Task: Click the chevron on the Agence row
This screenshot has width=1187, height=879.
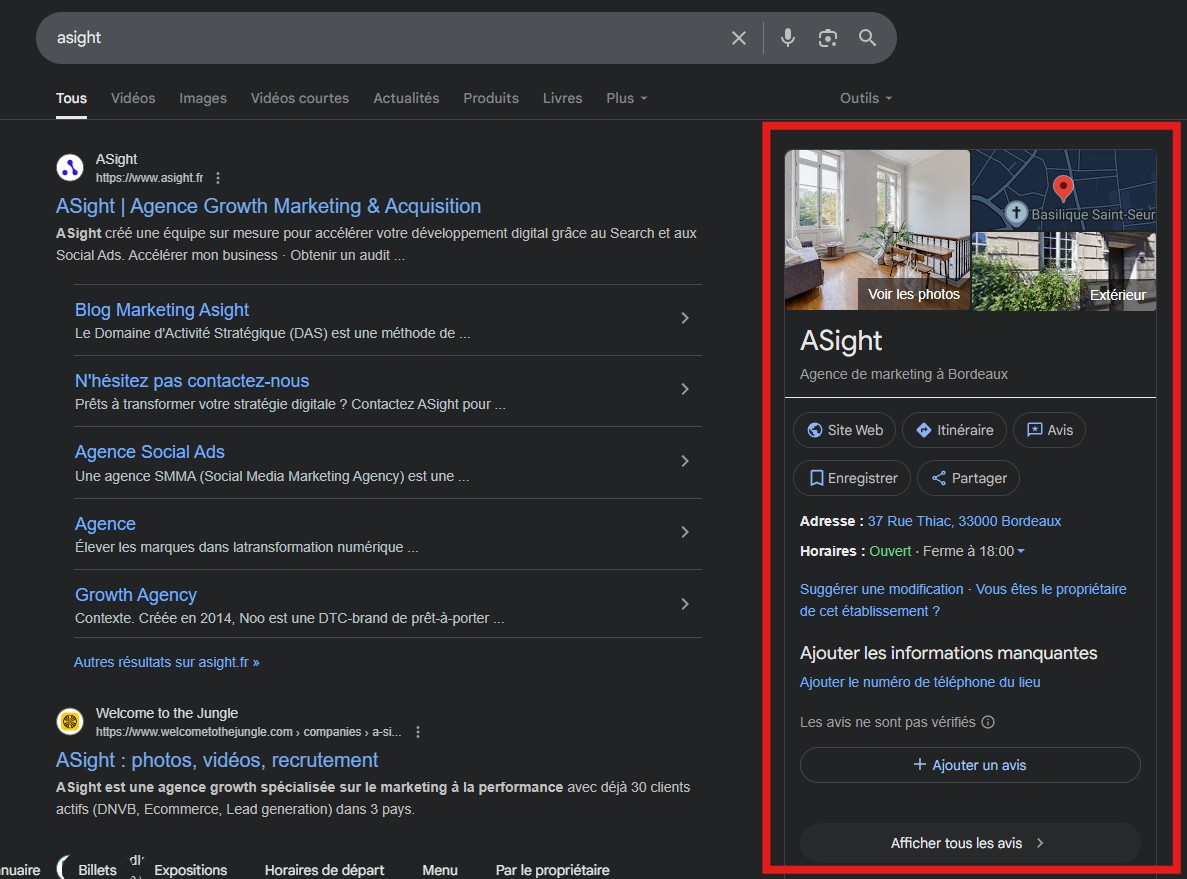Action: point(684,532)
